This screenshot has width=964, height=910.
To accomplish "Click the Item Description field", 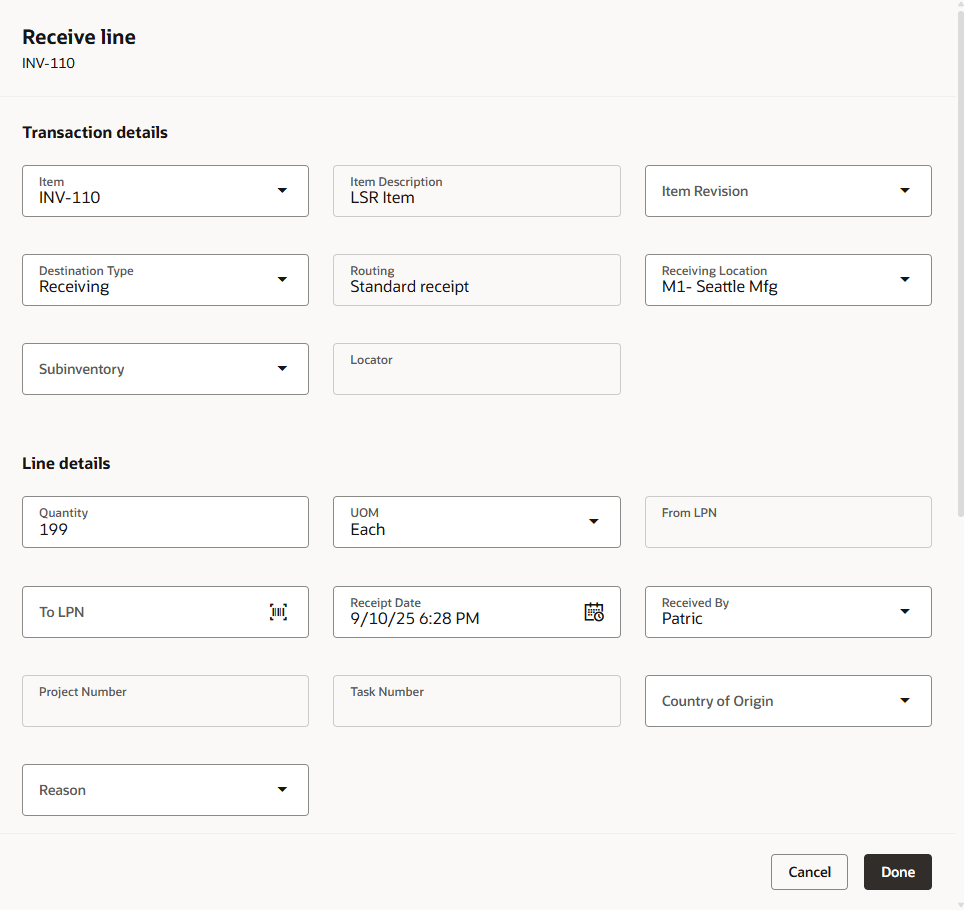I will pos(476,192).
